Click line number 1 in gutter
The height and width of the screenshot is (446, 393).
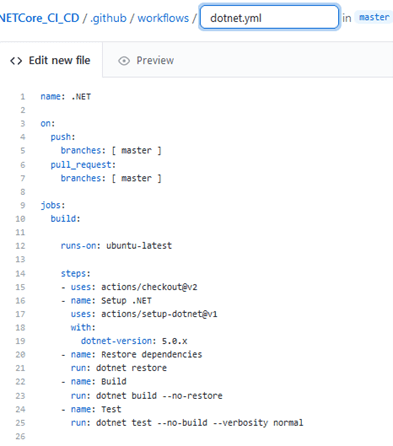pos(23,97)
